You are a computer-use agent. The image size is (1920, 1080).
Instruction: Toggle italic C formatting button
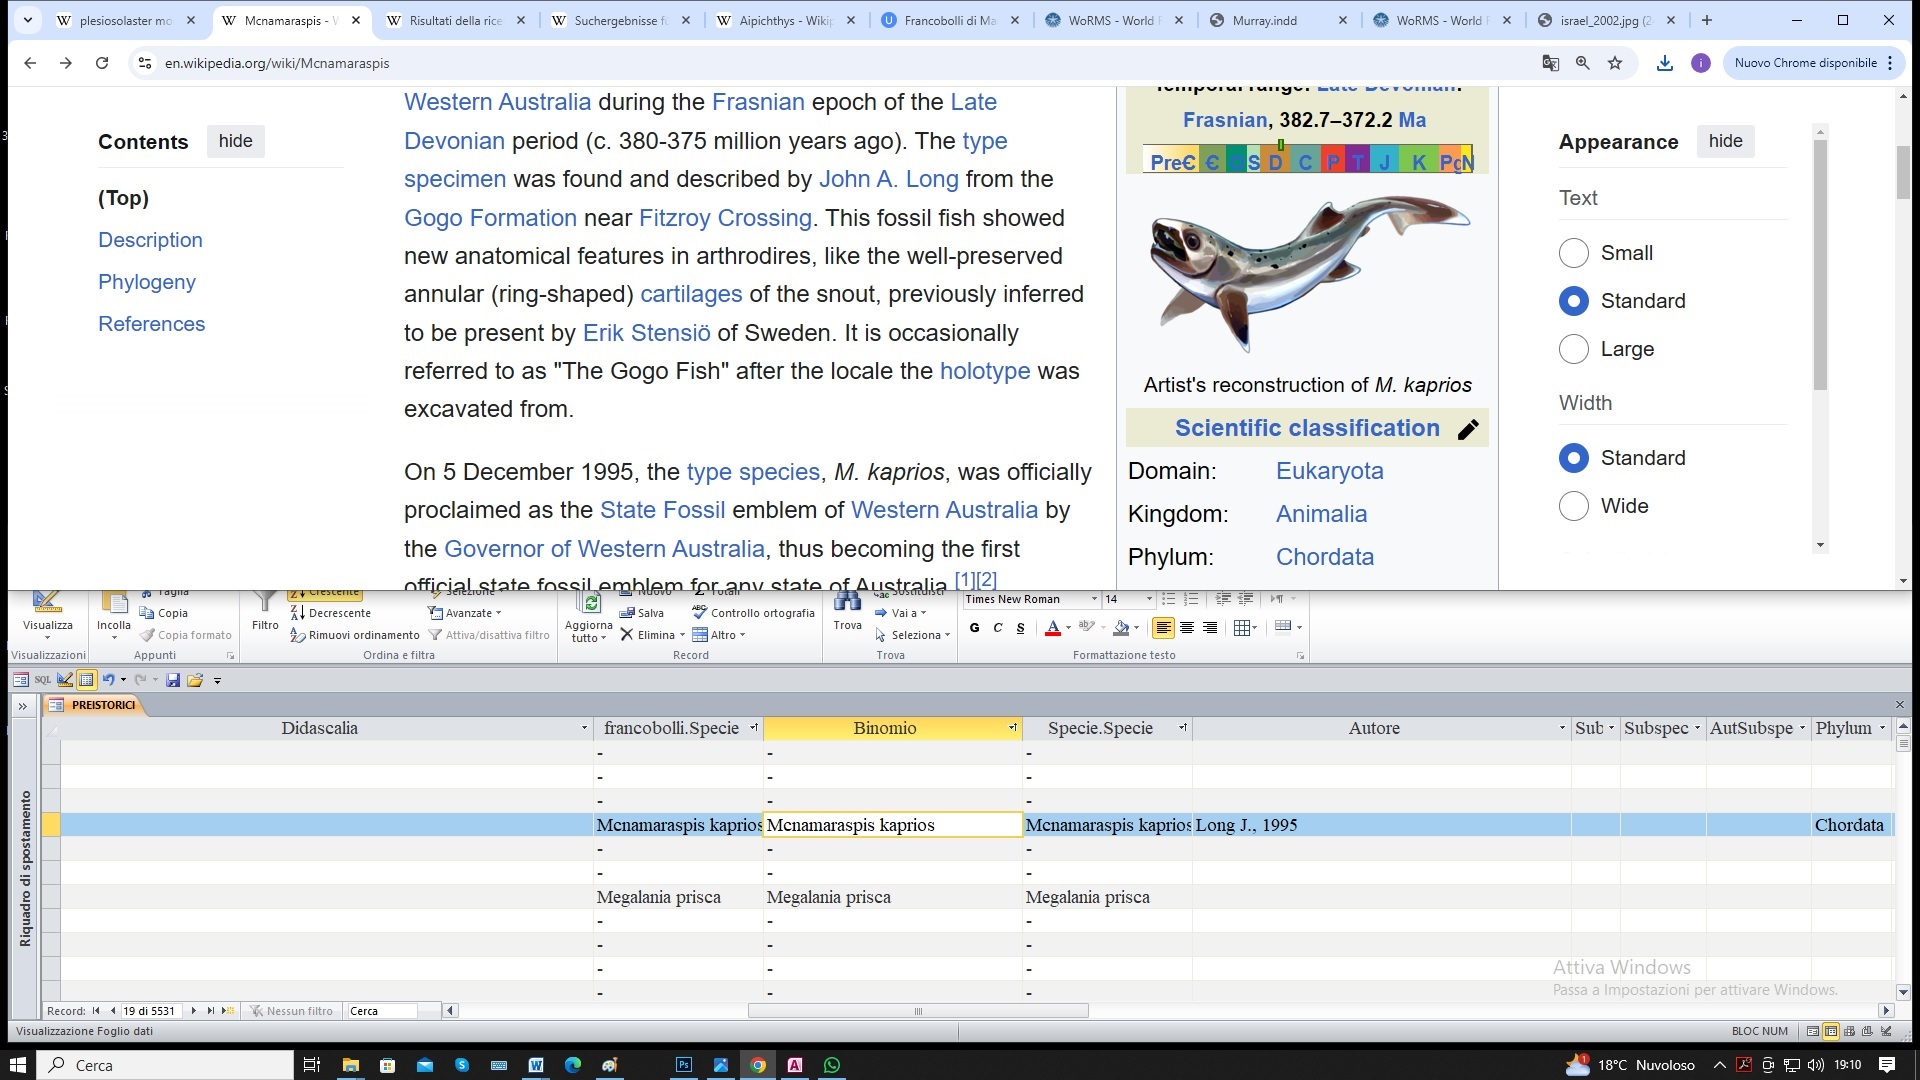pyautogui.click(x=997, y=628)
